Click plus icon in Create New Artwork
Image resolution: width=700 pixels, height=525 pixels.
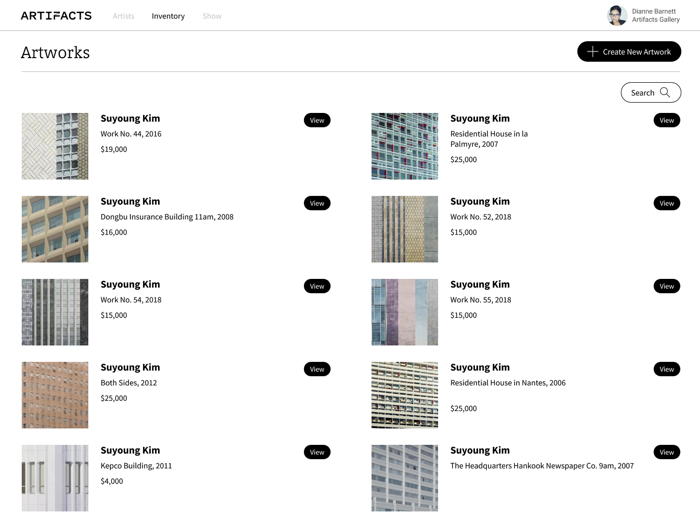[x=592, y=52]
